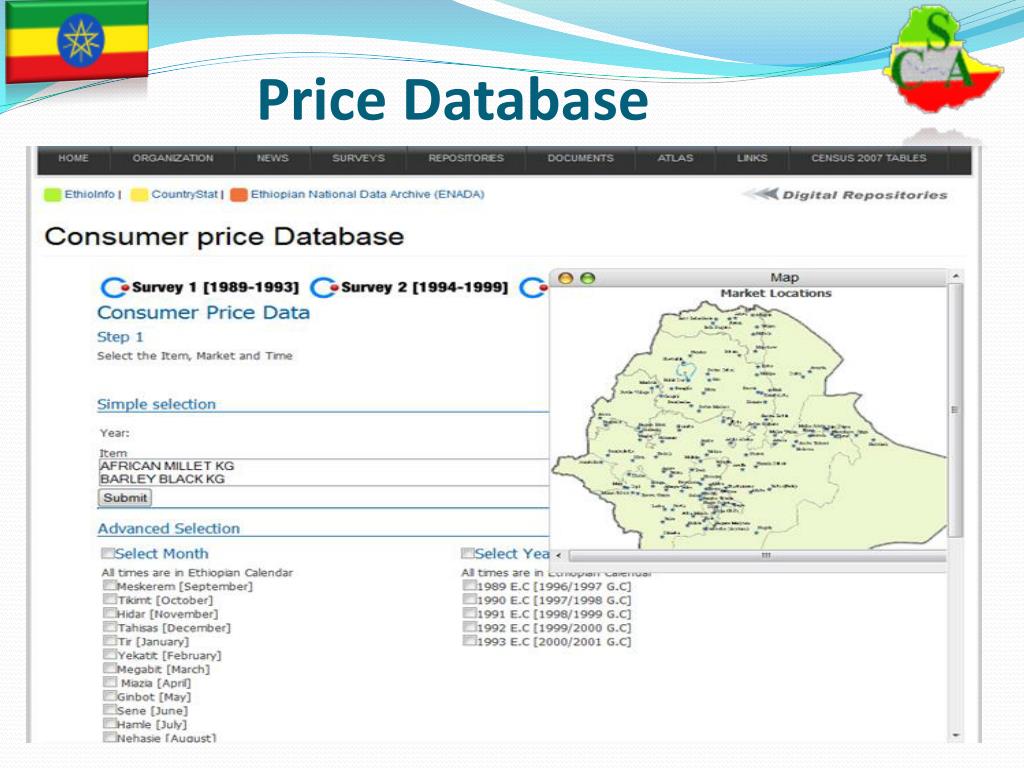
Task: Check Megabit [March] month
Action: point(110,669)
